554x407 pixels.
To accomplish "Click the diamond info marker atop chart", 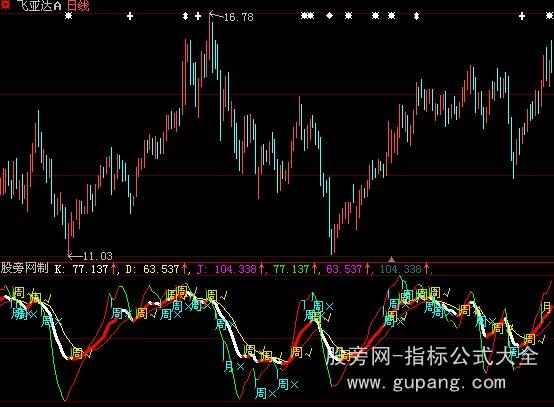I will pyautogui.click(x=329, y=16).
